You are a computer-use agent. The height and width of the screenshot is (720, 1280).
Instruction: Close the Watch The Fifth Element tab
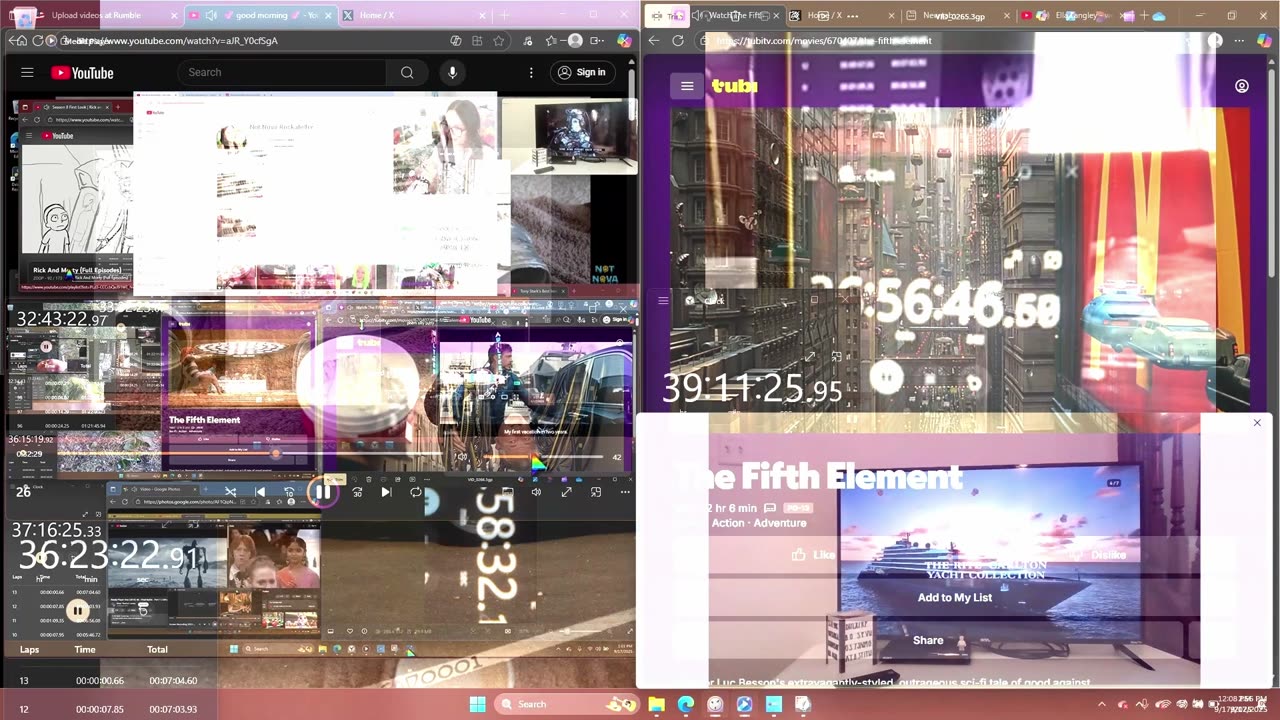tap(776, 16)
